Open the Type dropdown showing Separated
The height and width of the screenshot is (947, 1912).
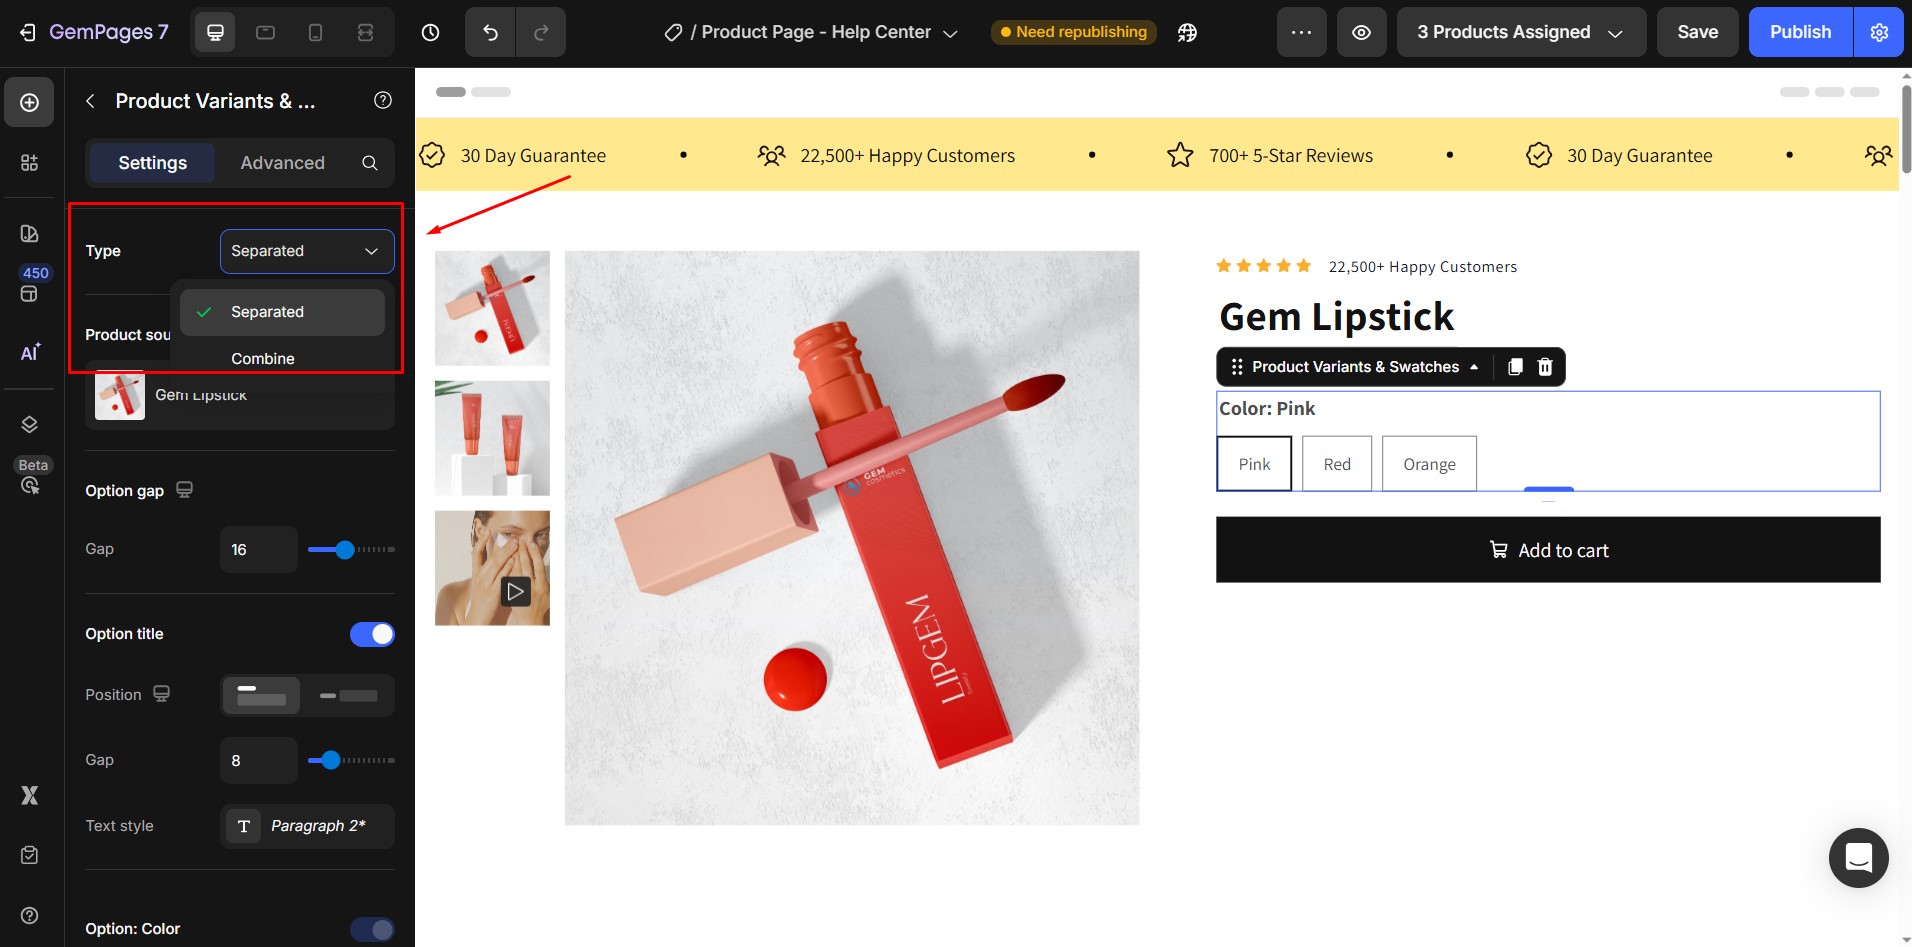point(307,251)
